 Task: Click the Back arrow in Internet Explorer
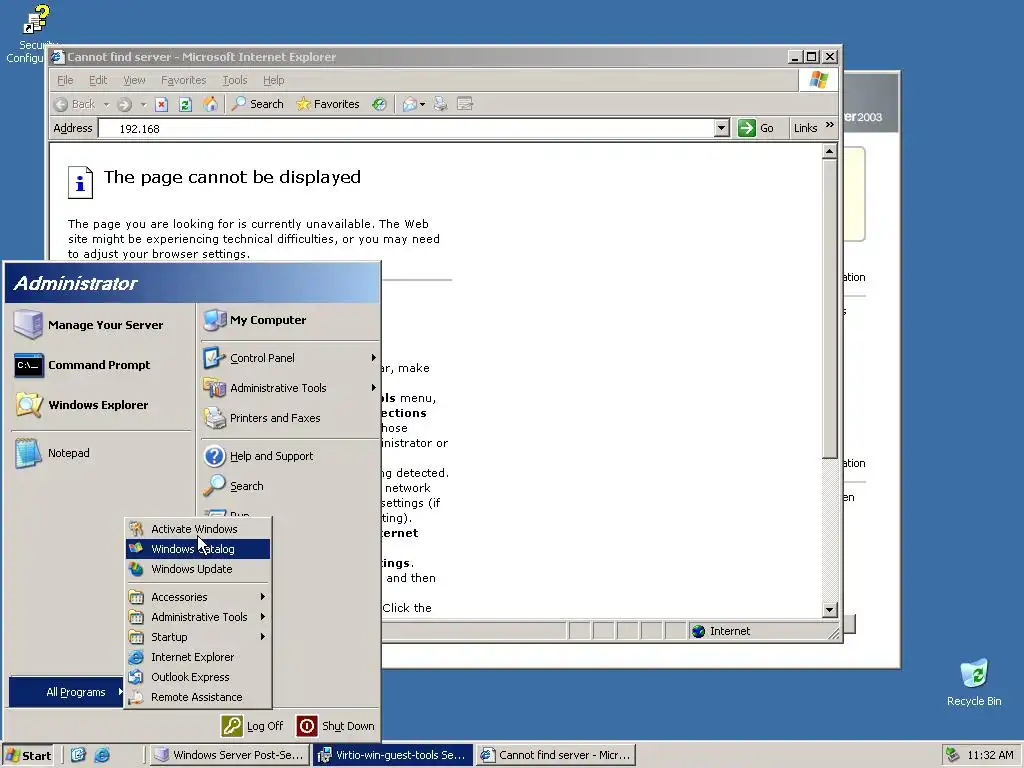61,104
